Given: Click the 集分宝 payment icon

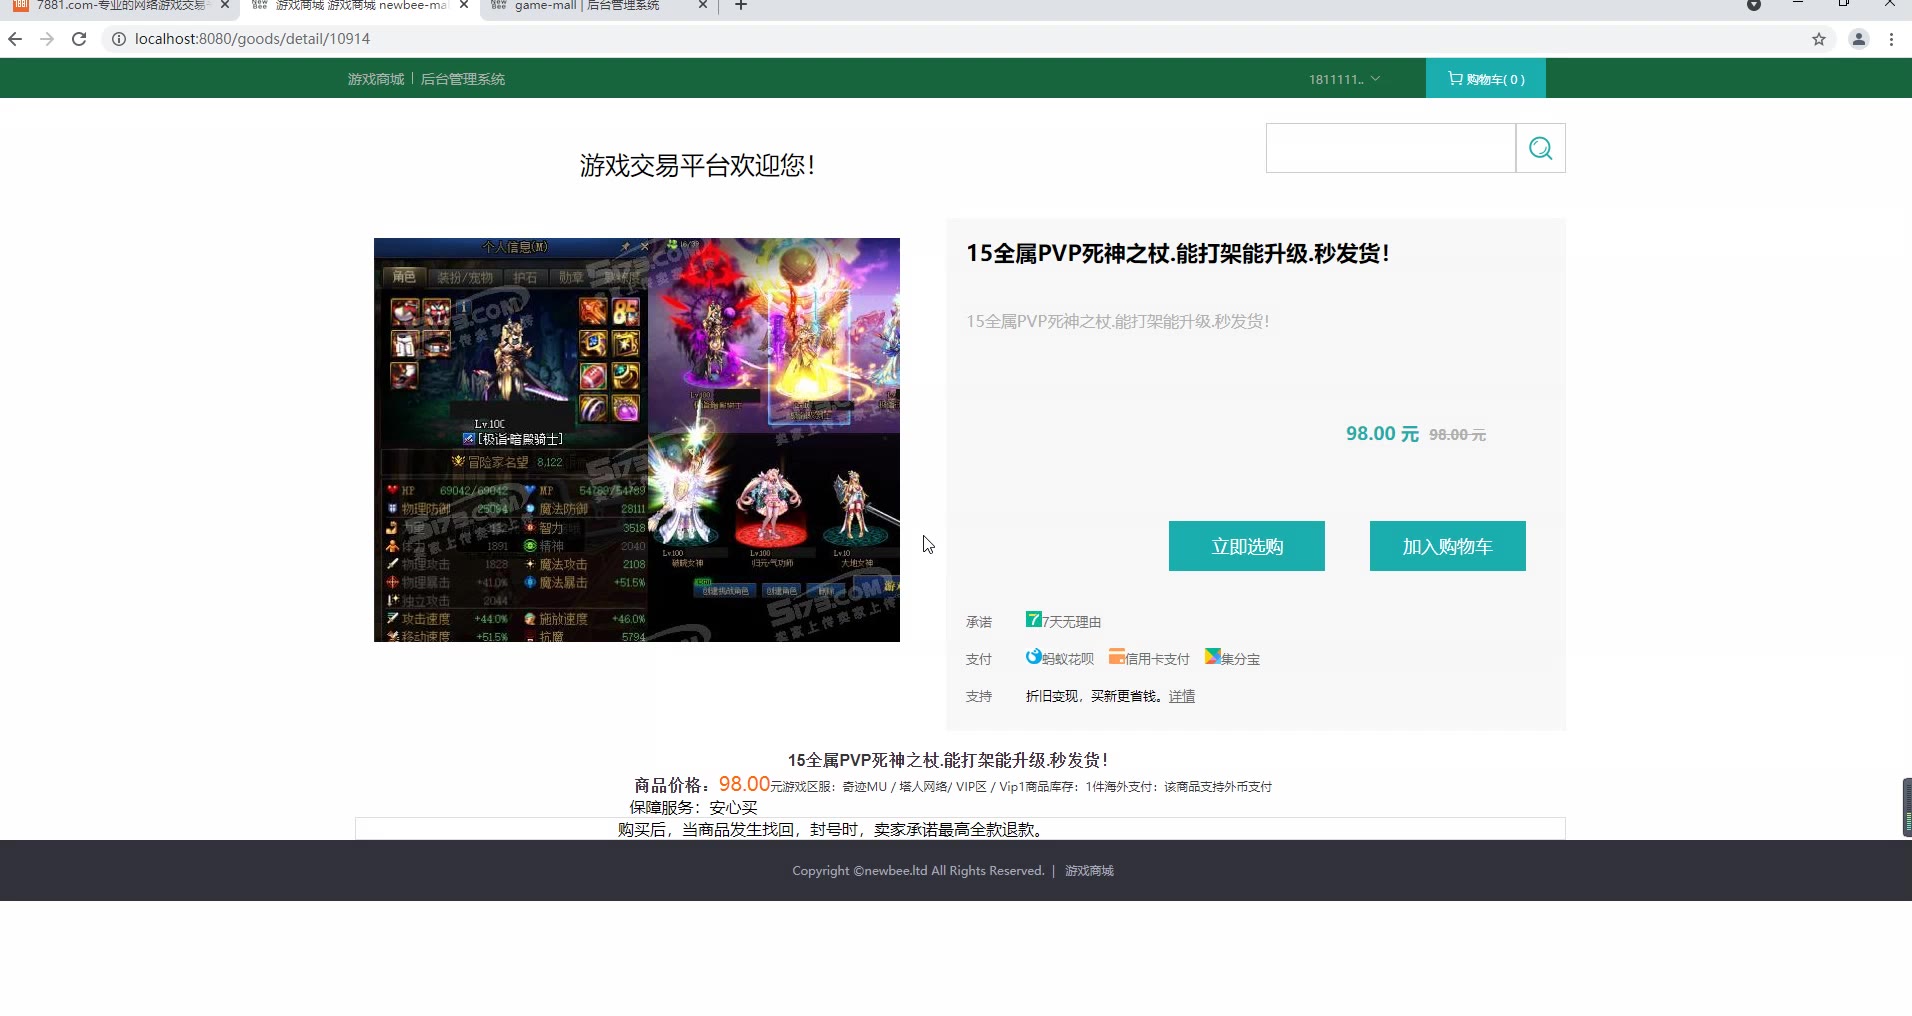Looking at the screenshot, I should pos(1213,657).
